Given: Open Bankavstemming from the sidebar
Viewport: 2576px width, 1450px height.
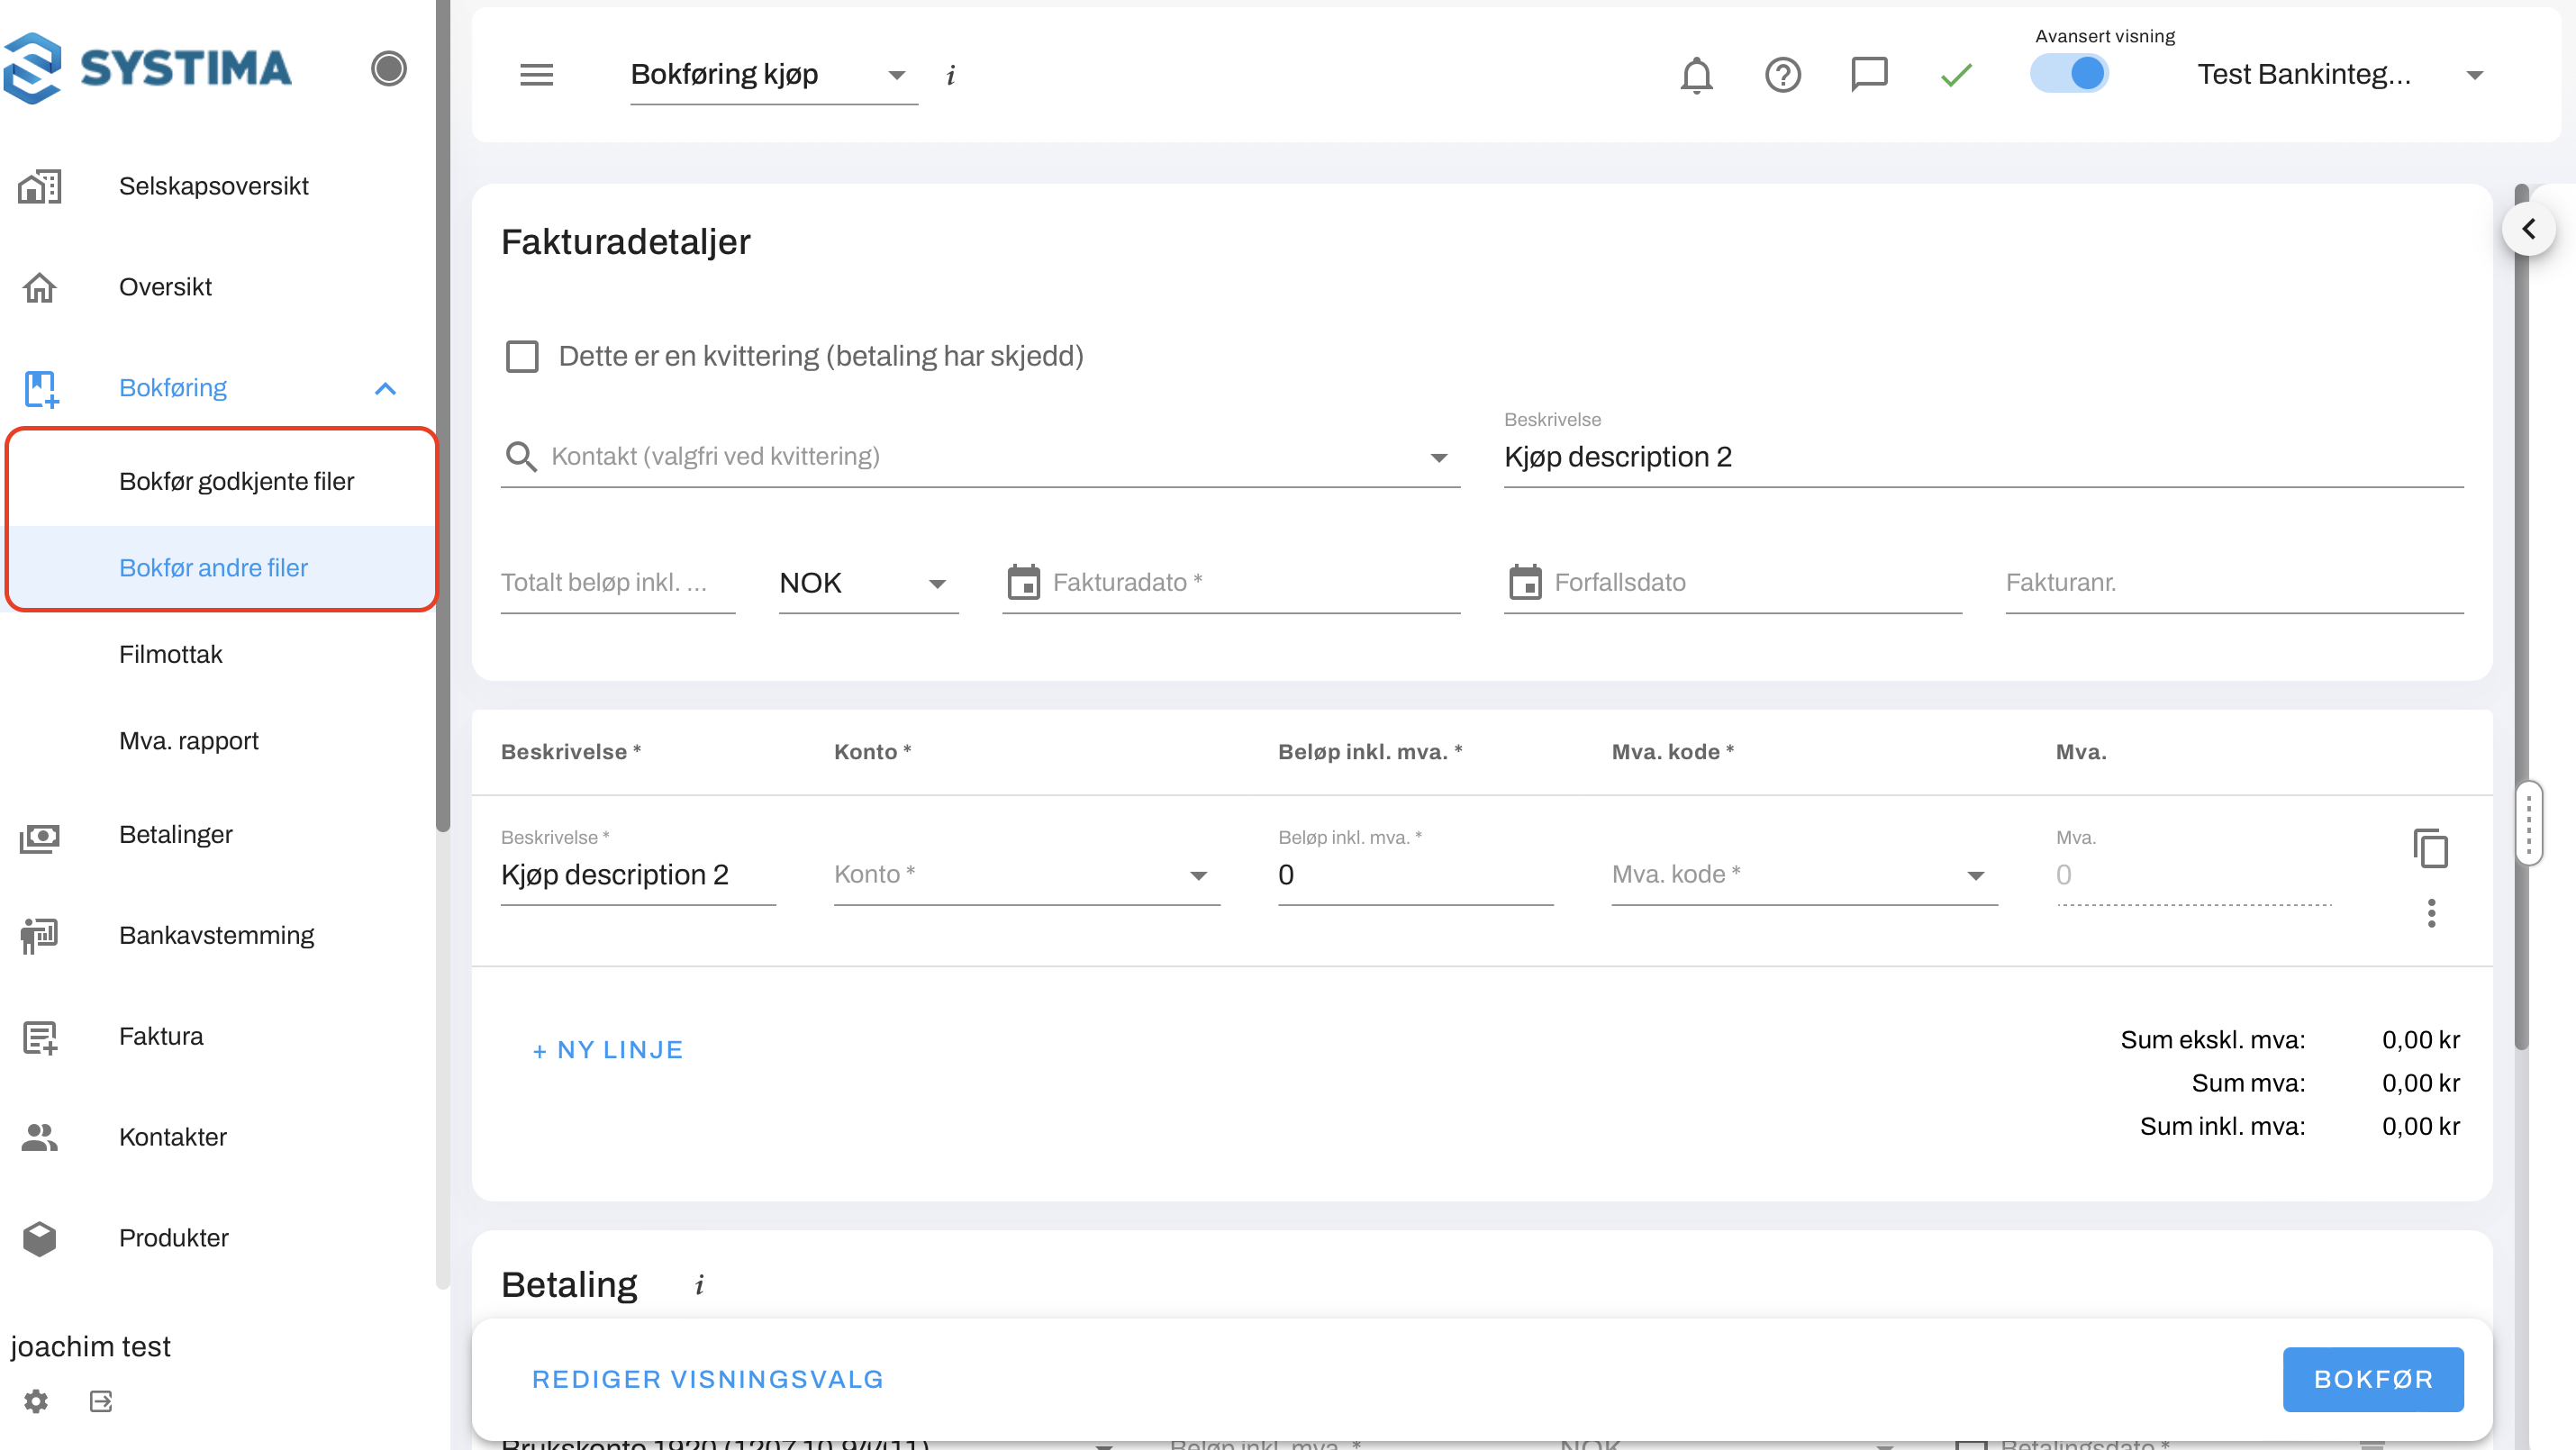Looking at the screenshot, I should tap(216, 935).
